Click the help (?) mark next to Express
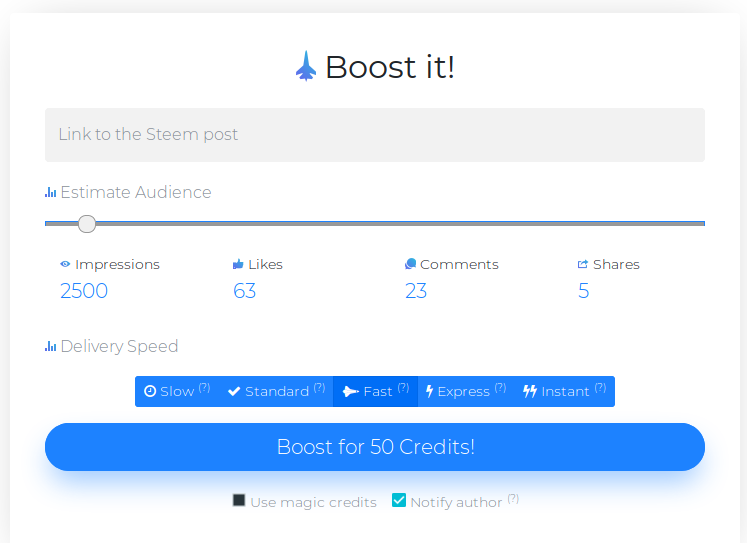Viewport: 747px width, 543px height. point(500,388)
